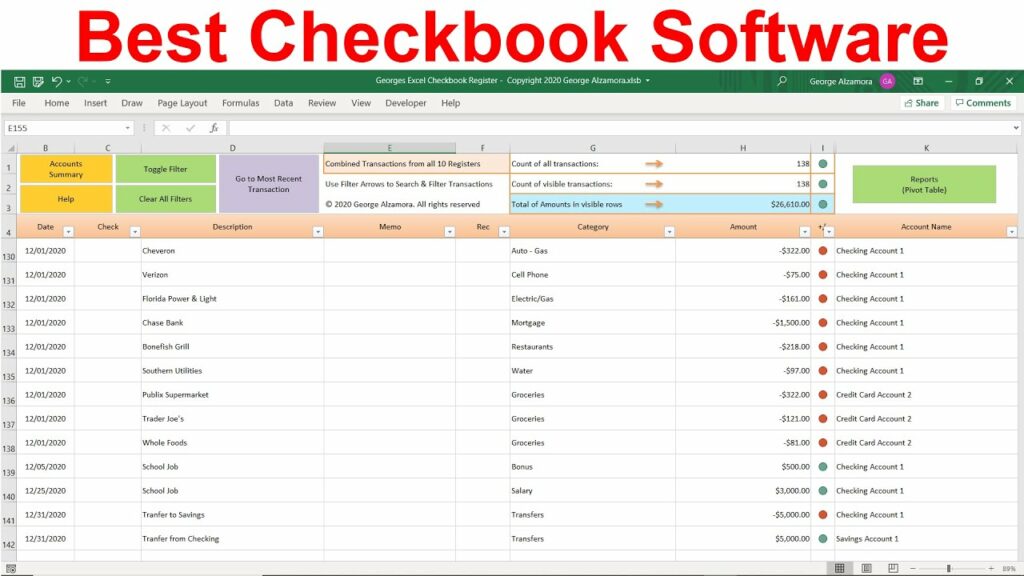Select the Savings Account 1 cell

point(926,539)
